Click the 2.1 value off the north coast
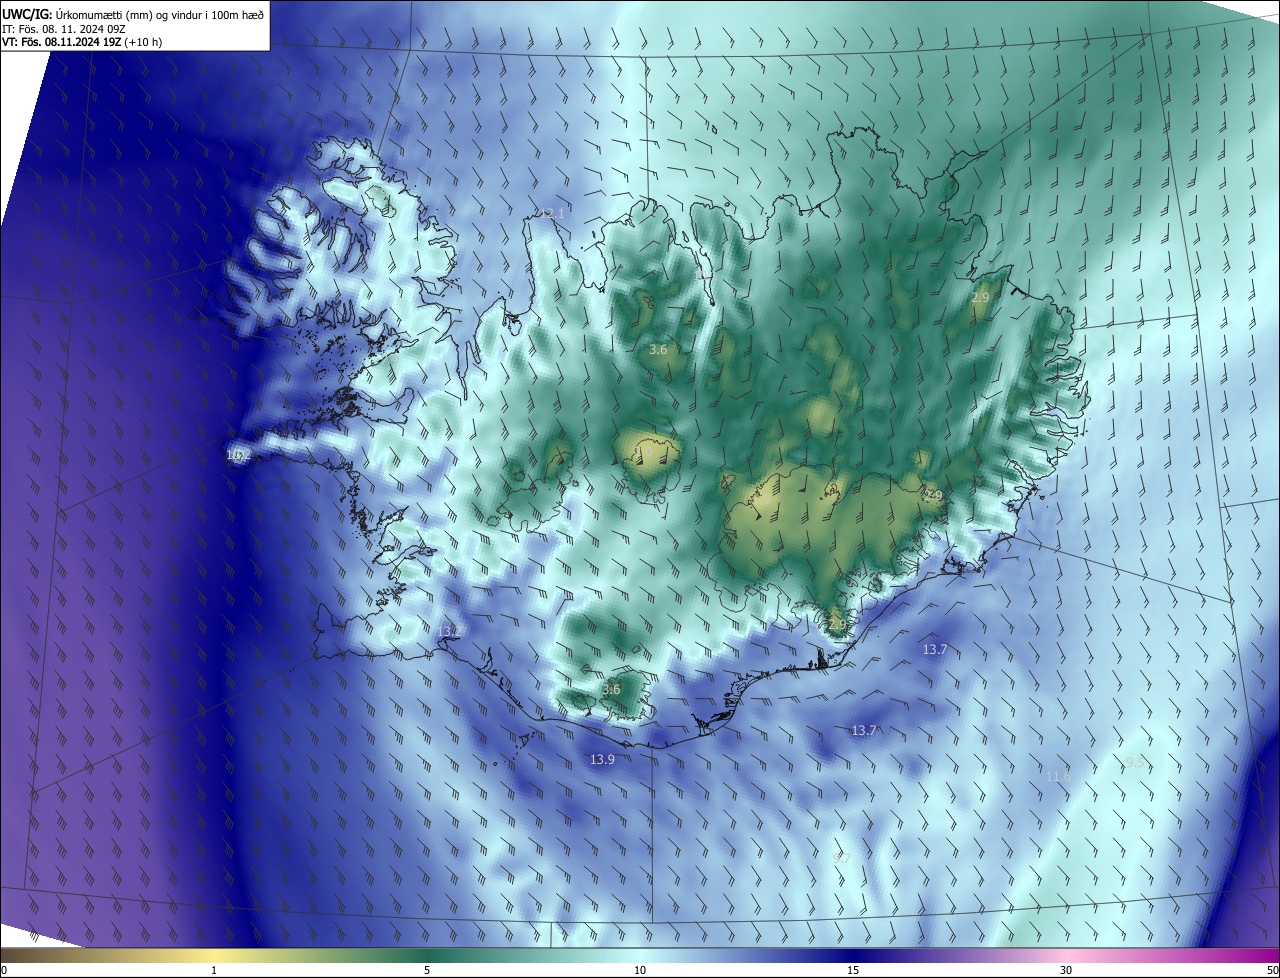The width and height of the screenshot is (1280, 978). click(554, 214)
